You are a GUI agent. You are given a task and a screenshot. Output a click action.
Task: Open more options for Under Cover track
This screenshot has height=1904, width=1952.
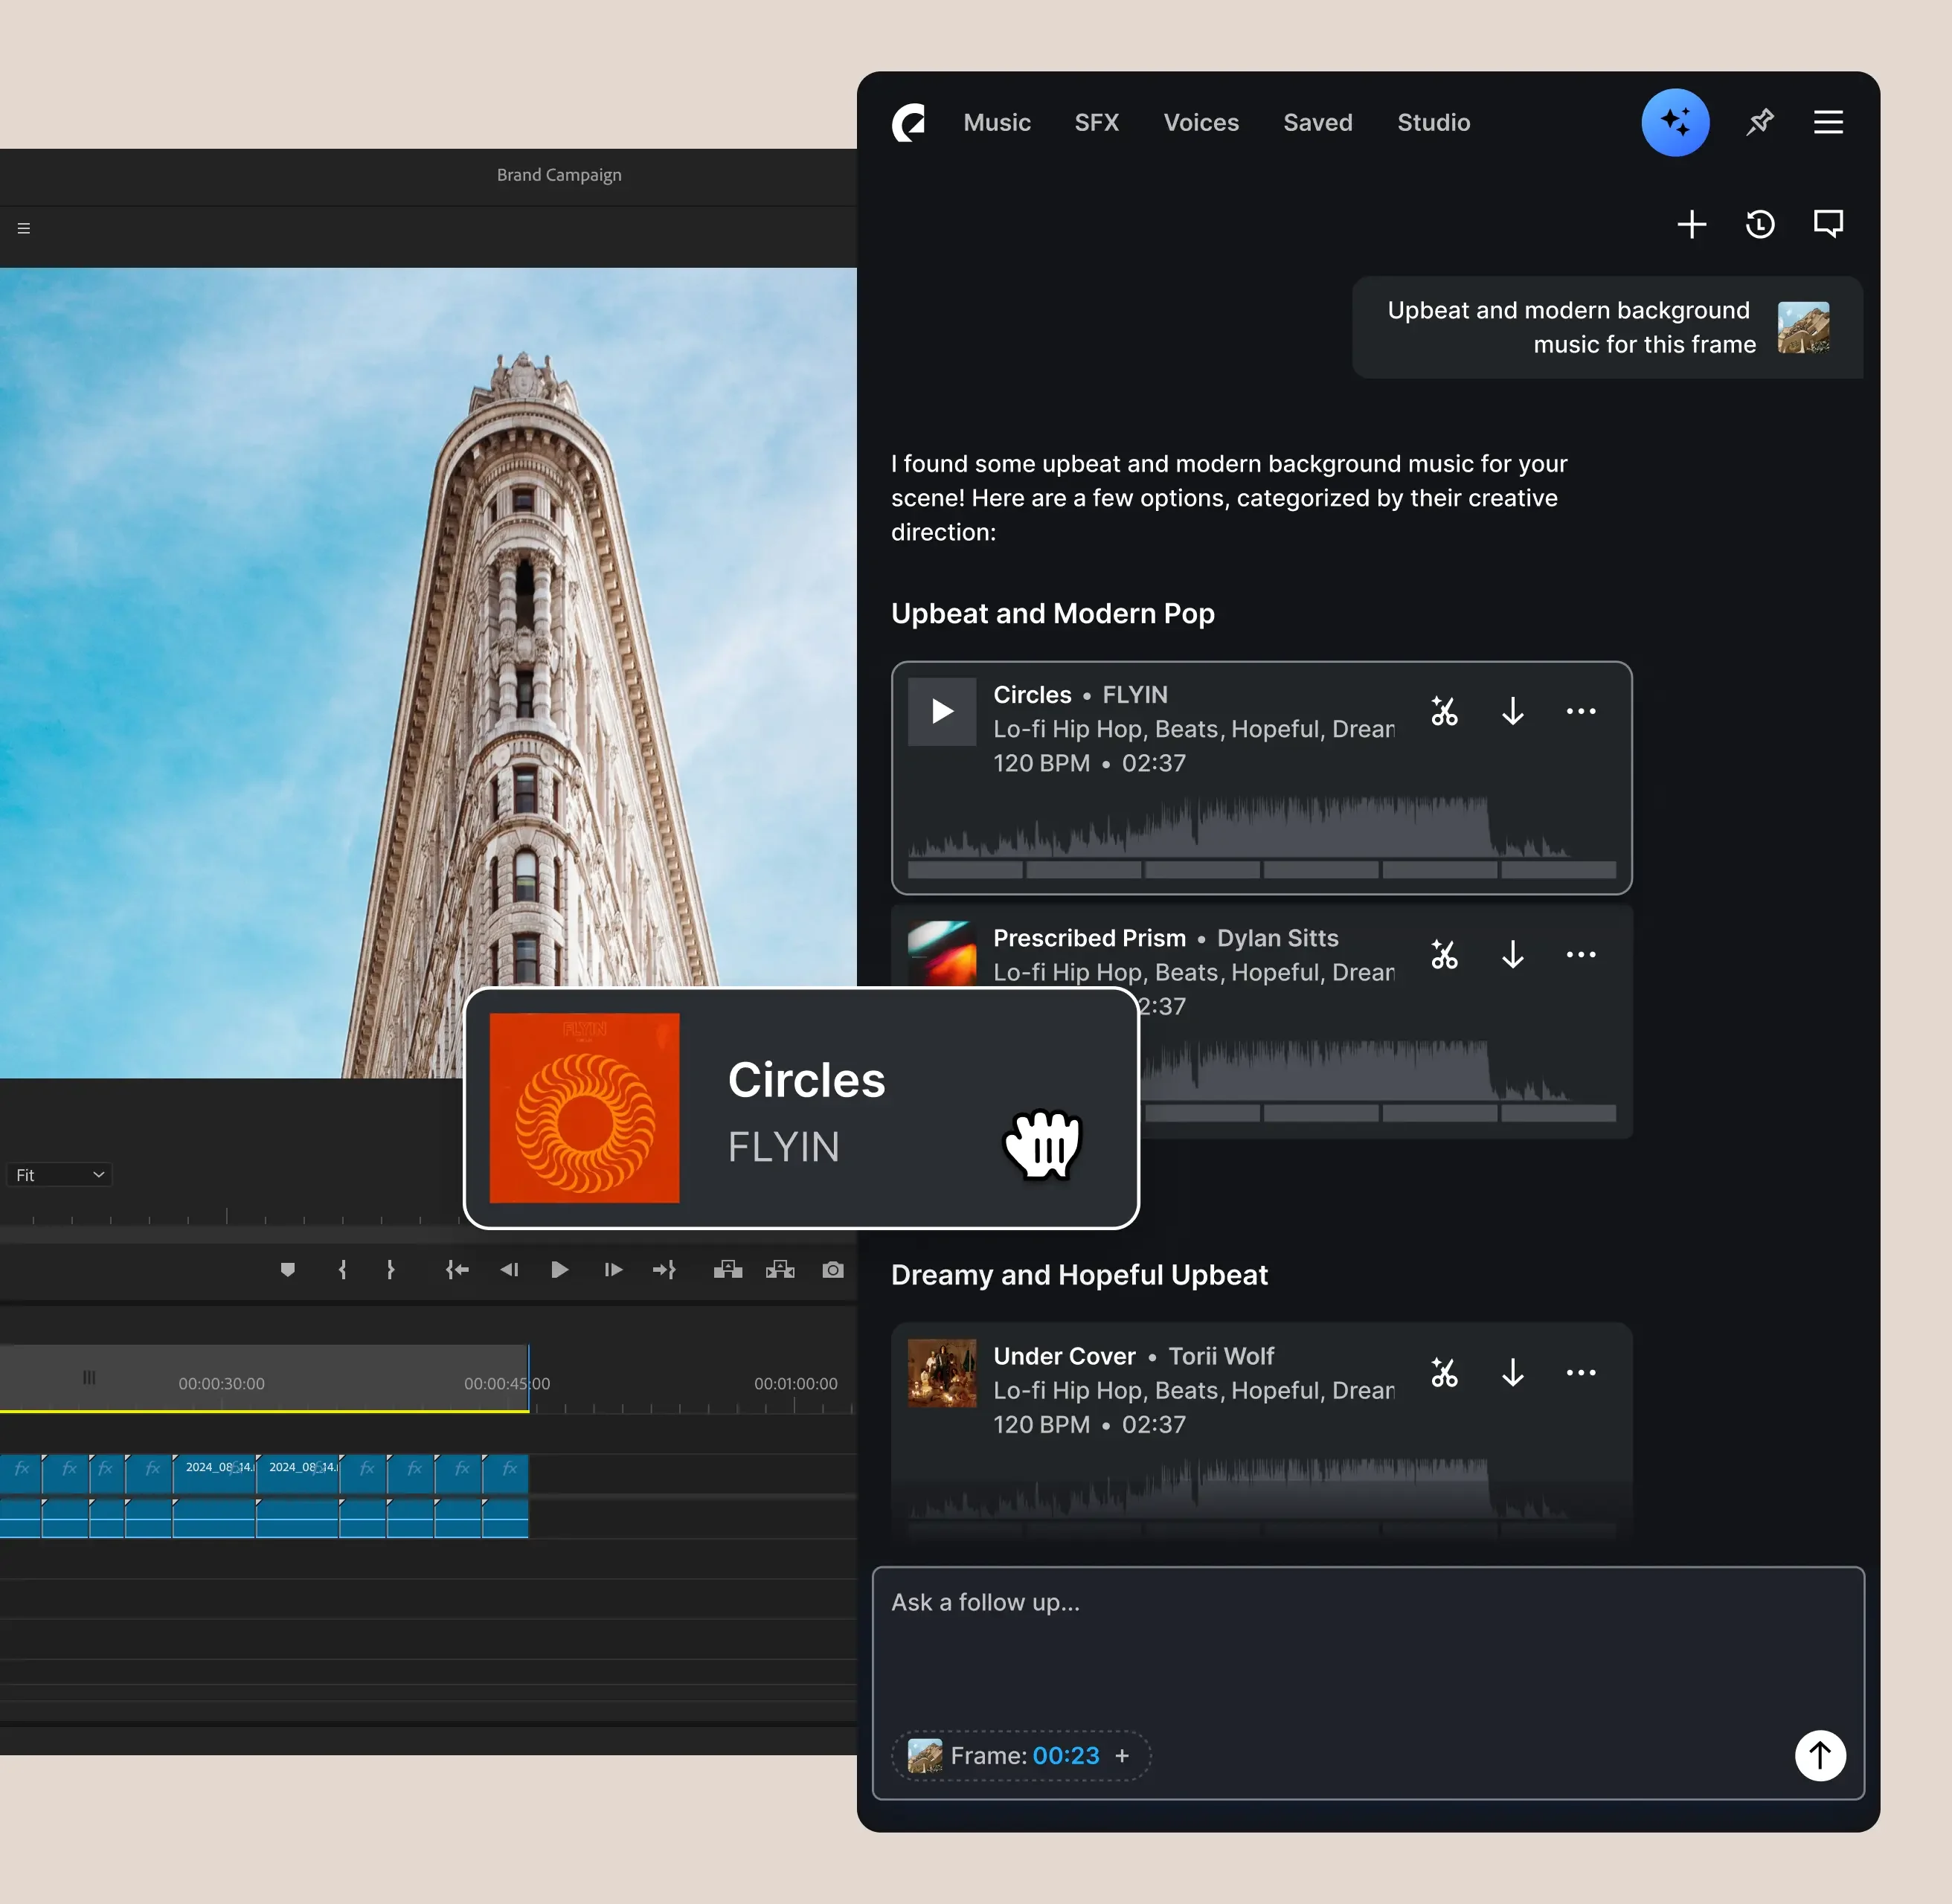(x=1580, y=1373)
